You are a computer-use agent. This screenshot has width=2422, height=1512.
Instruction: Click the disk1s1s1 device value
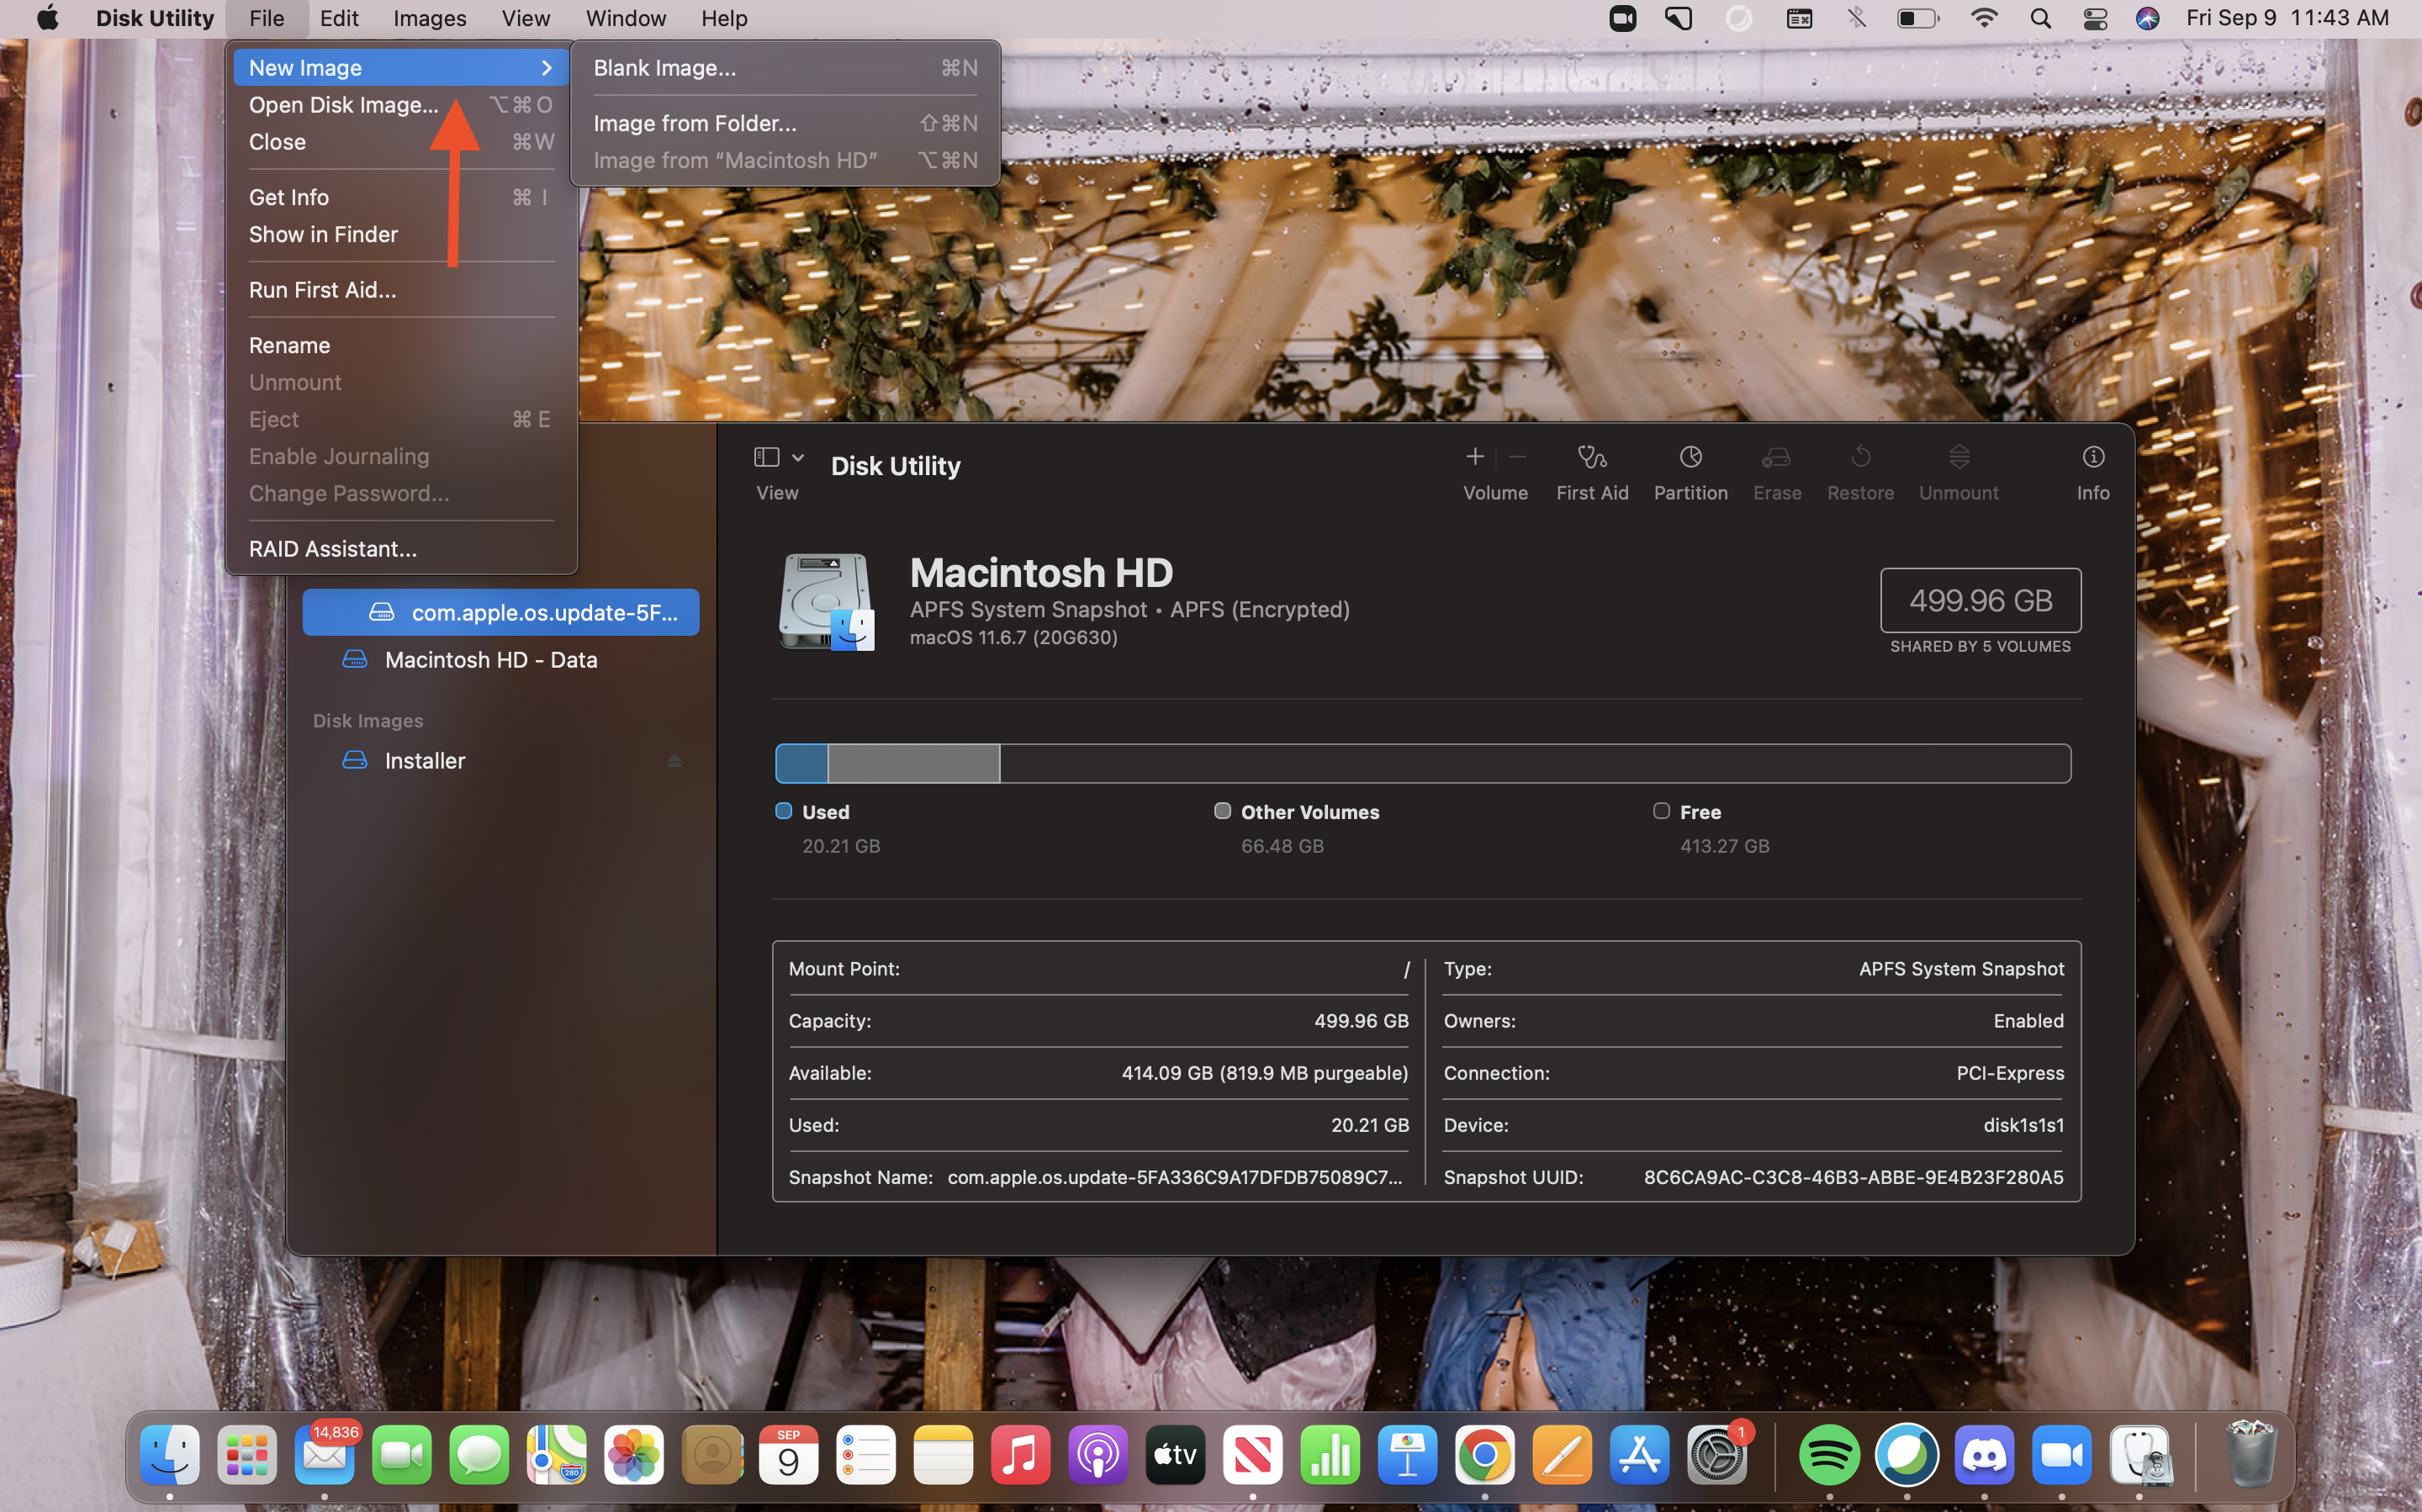pos(2023,1125)
